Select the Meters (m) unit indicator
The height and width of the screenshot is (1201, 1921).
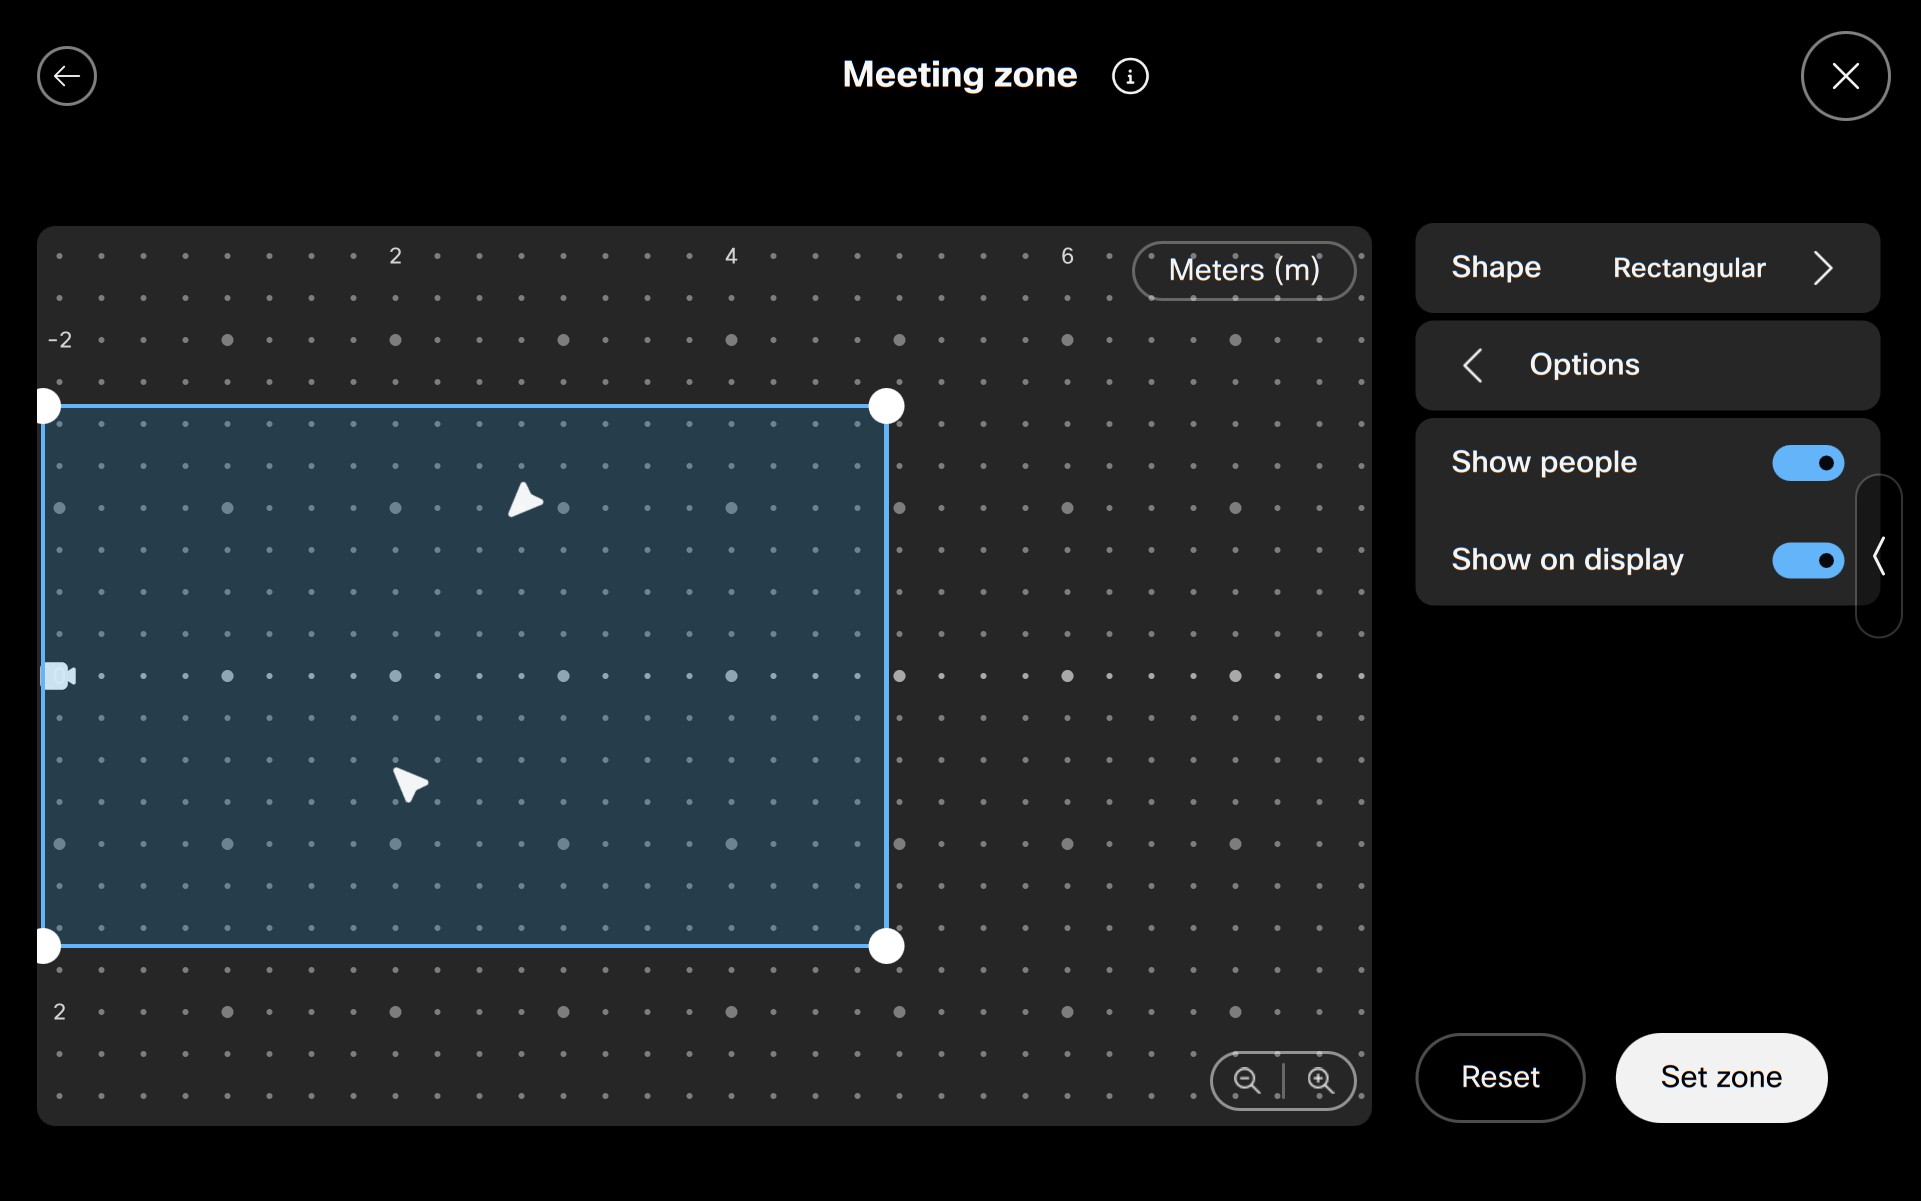pos(1243,270)
